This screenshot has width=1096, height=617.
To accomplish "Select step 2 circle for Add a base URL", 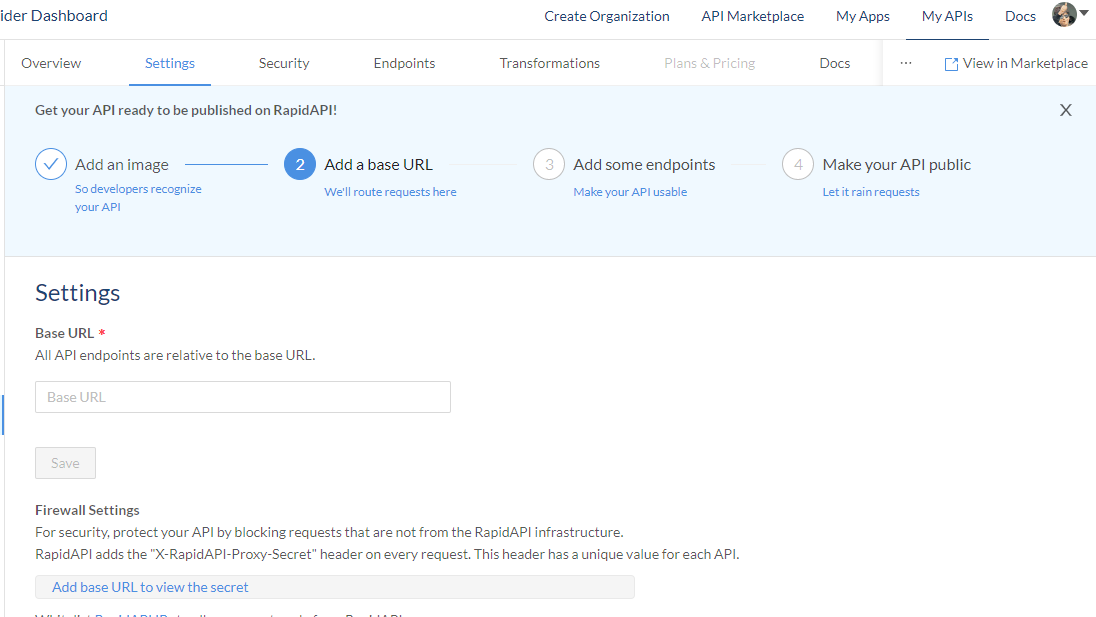I will point(300,164).
